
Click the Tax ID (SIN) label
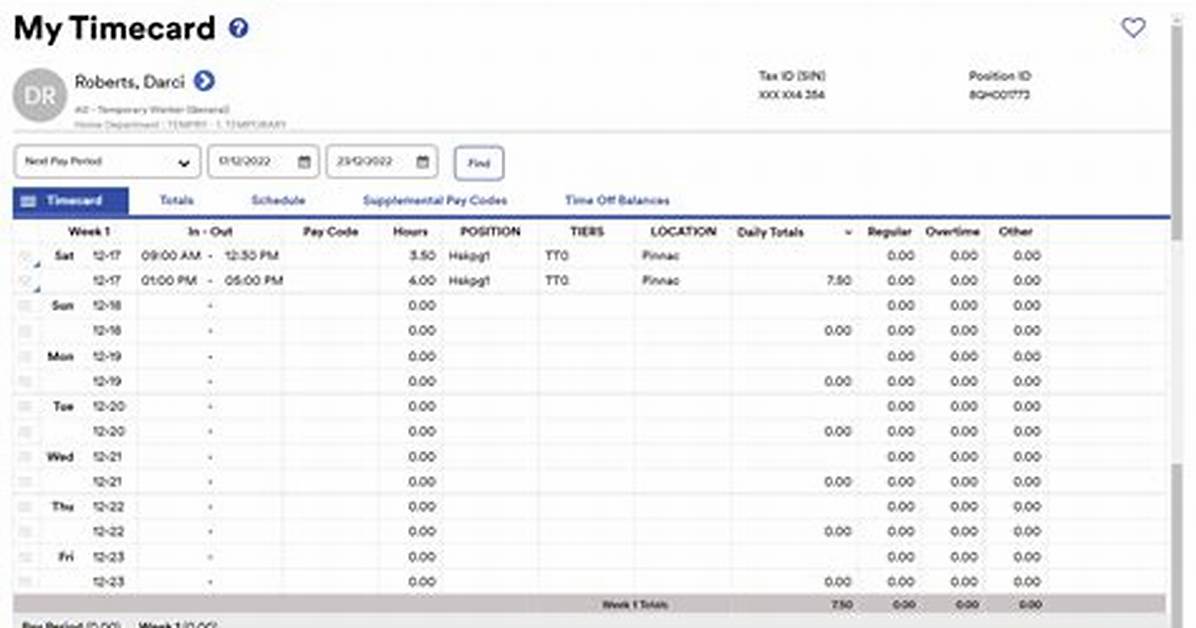point(792,76)
